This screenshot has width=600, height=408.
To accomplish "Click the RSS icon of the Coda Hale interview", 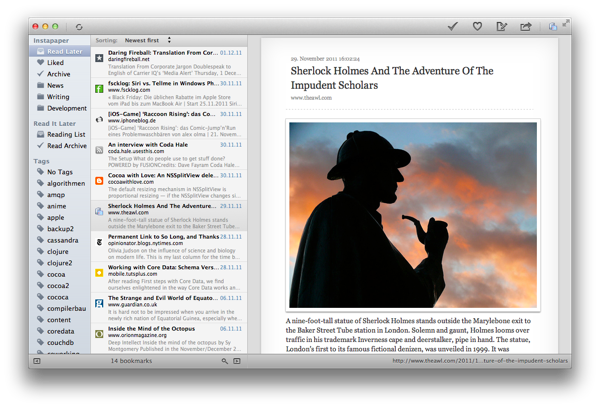I will [x=99, y=150].
